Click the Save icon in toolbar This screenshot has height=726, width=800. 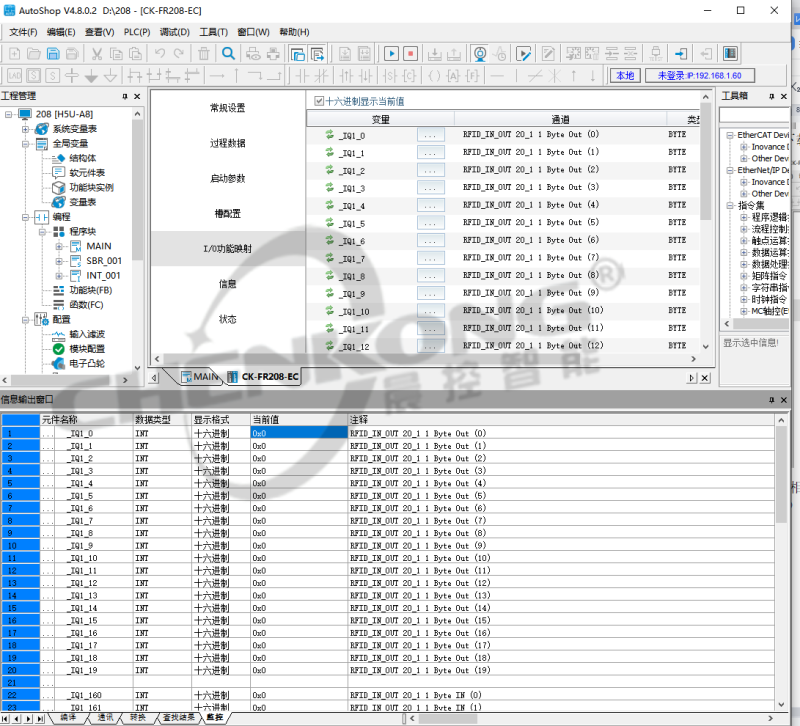point(52,53)
